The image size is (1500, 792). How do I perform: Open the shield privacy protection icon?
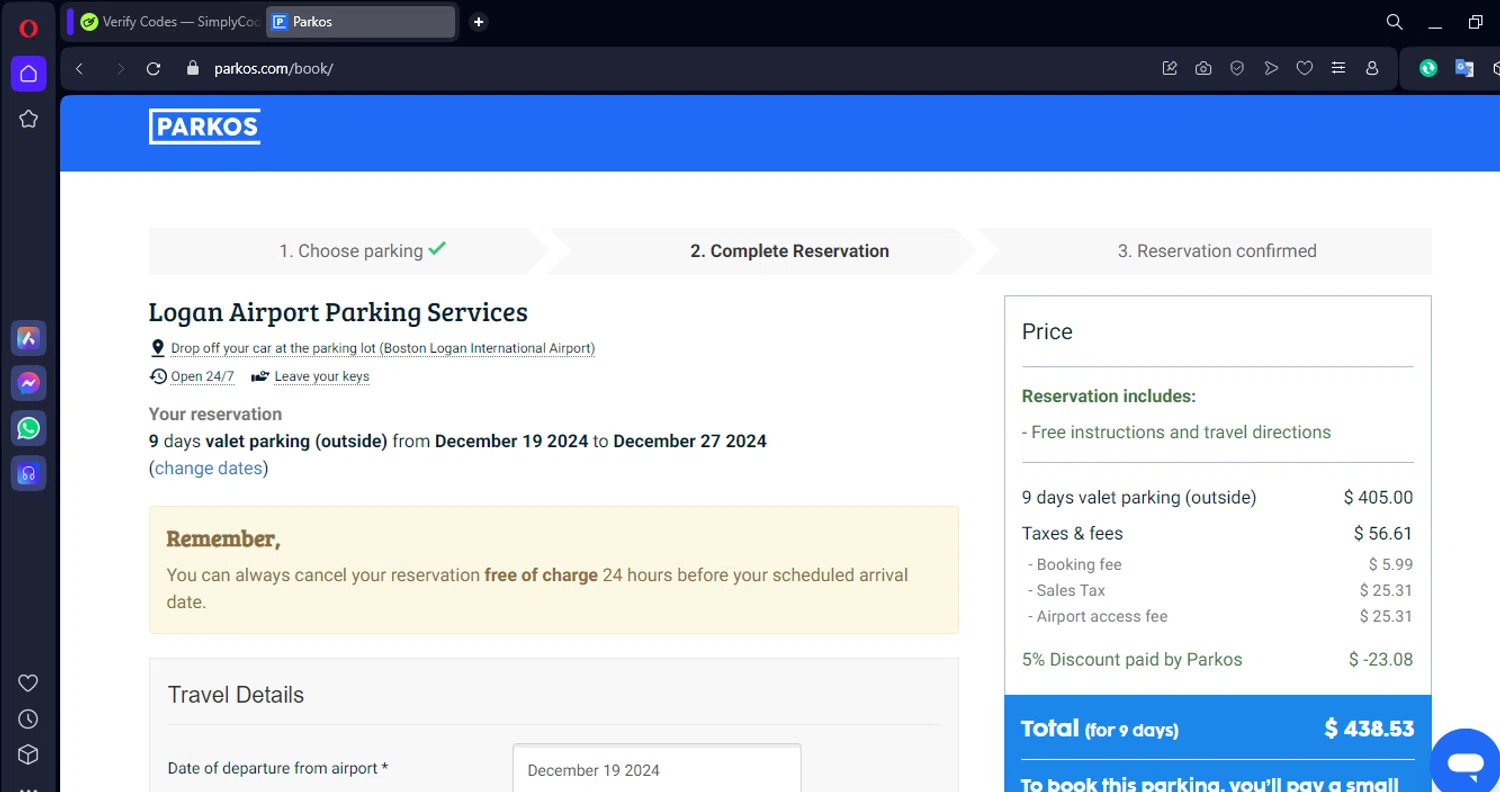point(1237,68)
